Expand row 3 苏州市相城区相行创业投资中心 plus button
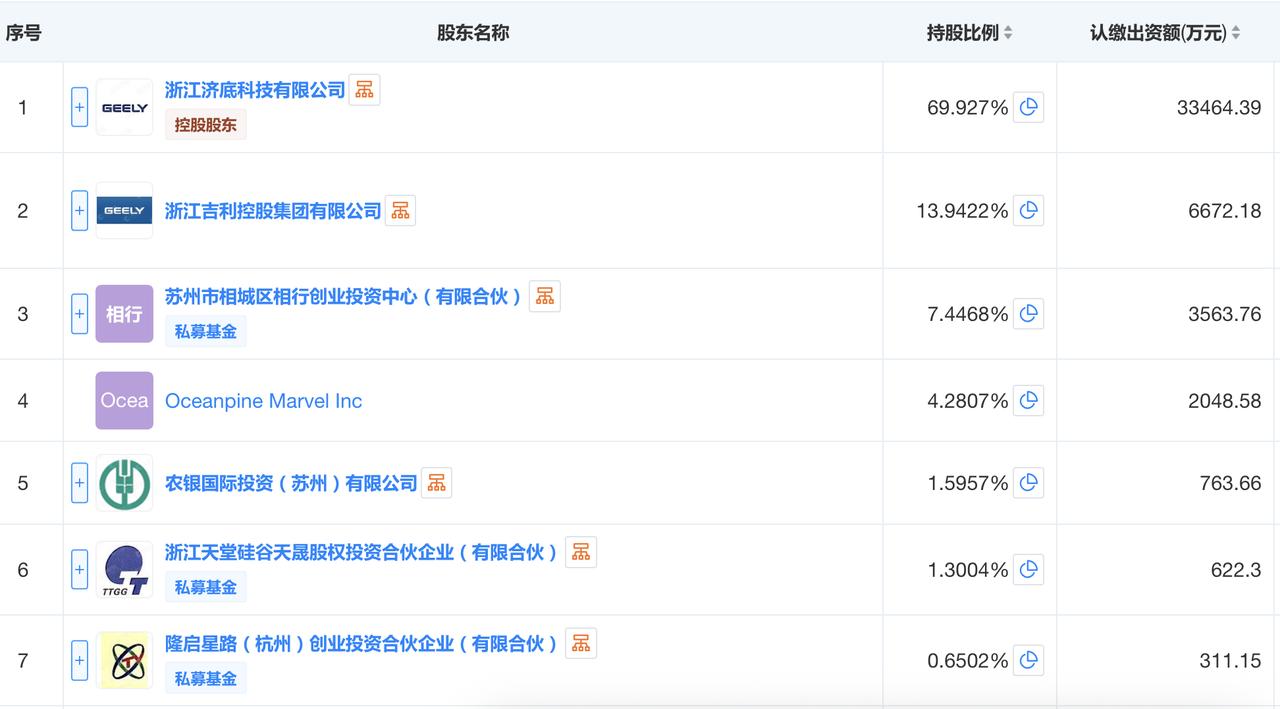1280x709 pixels. (x=79, y=314)
